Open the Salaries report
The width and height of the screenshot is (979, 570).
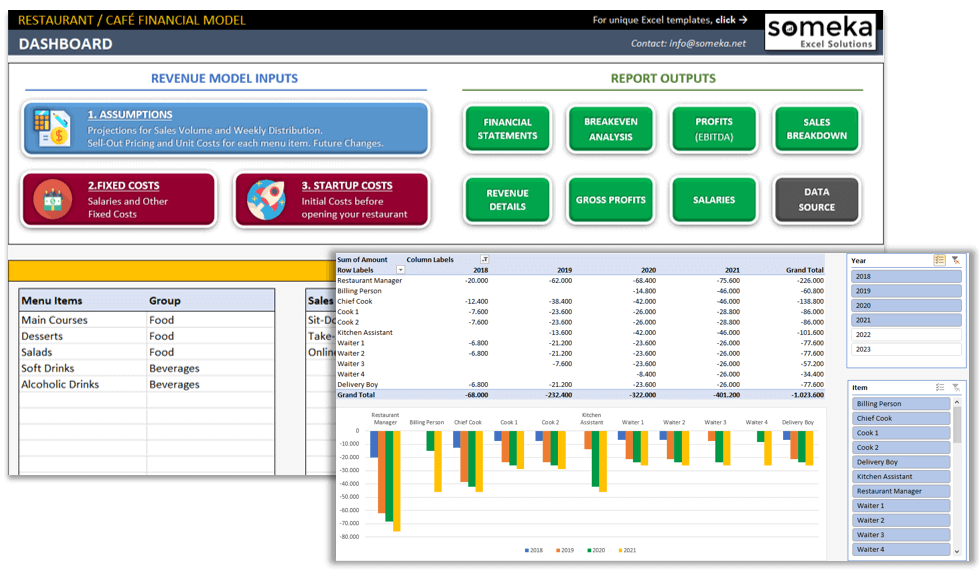tap(714, 200)
